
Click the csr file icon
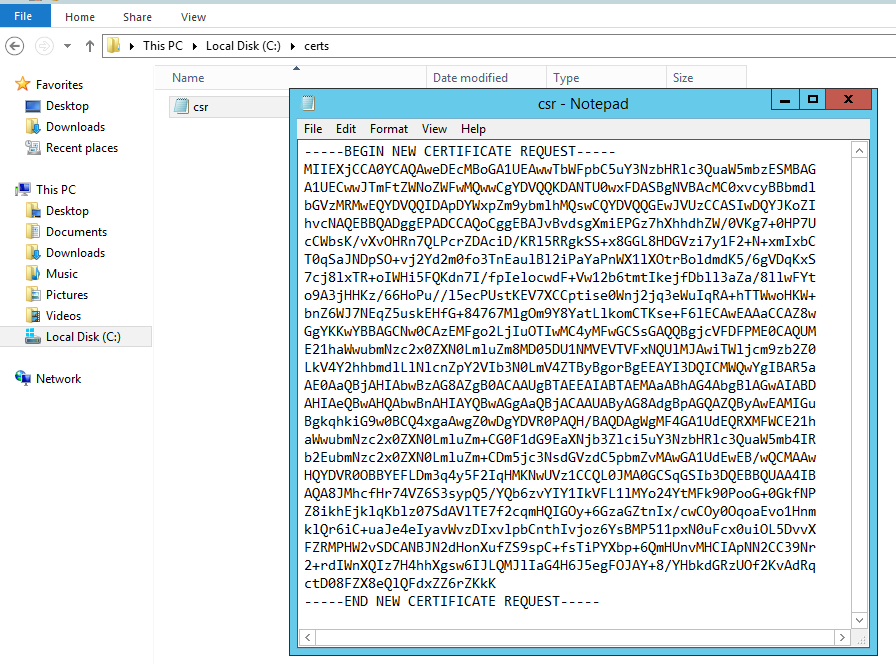pos(181,107)
